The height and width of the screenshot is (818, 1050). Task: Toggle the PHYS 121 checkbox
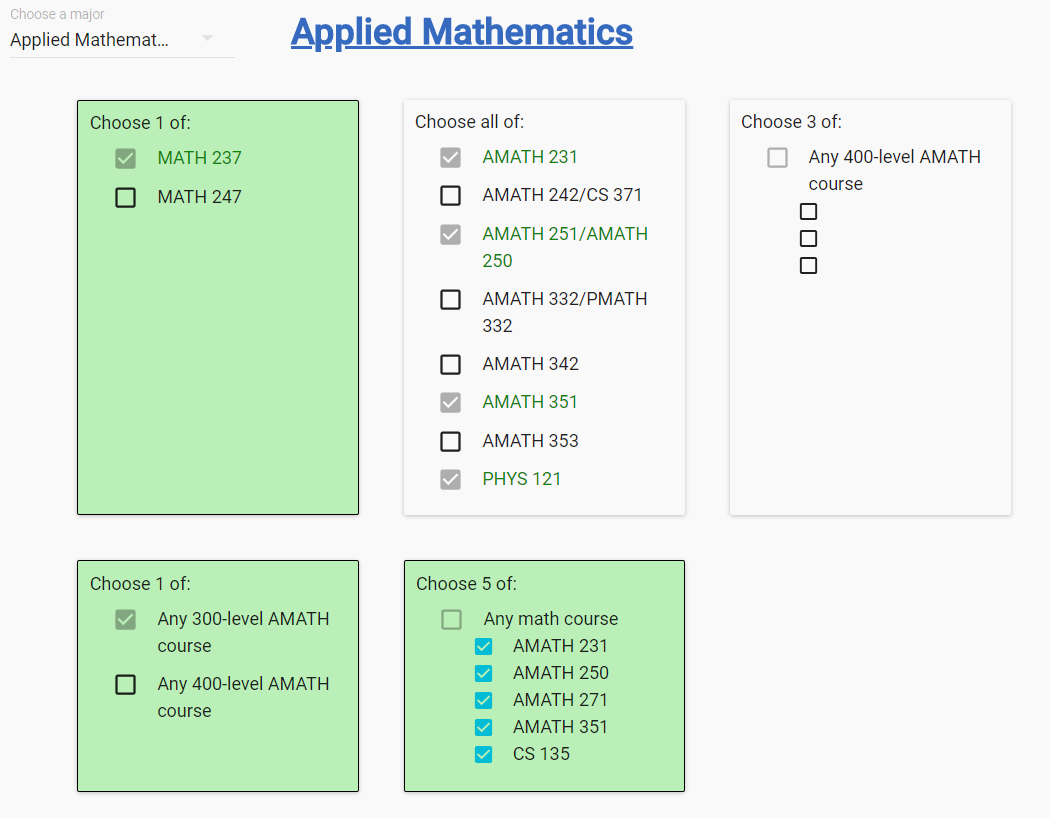(451, 480)
